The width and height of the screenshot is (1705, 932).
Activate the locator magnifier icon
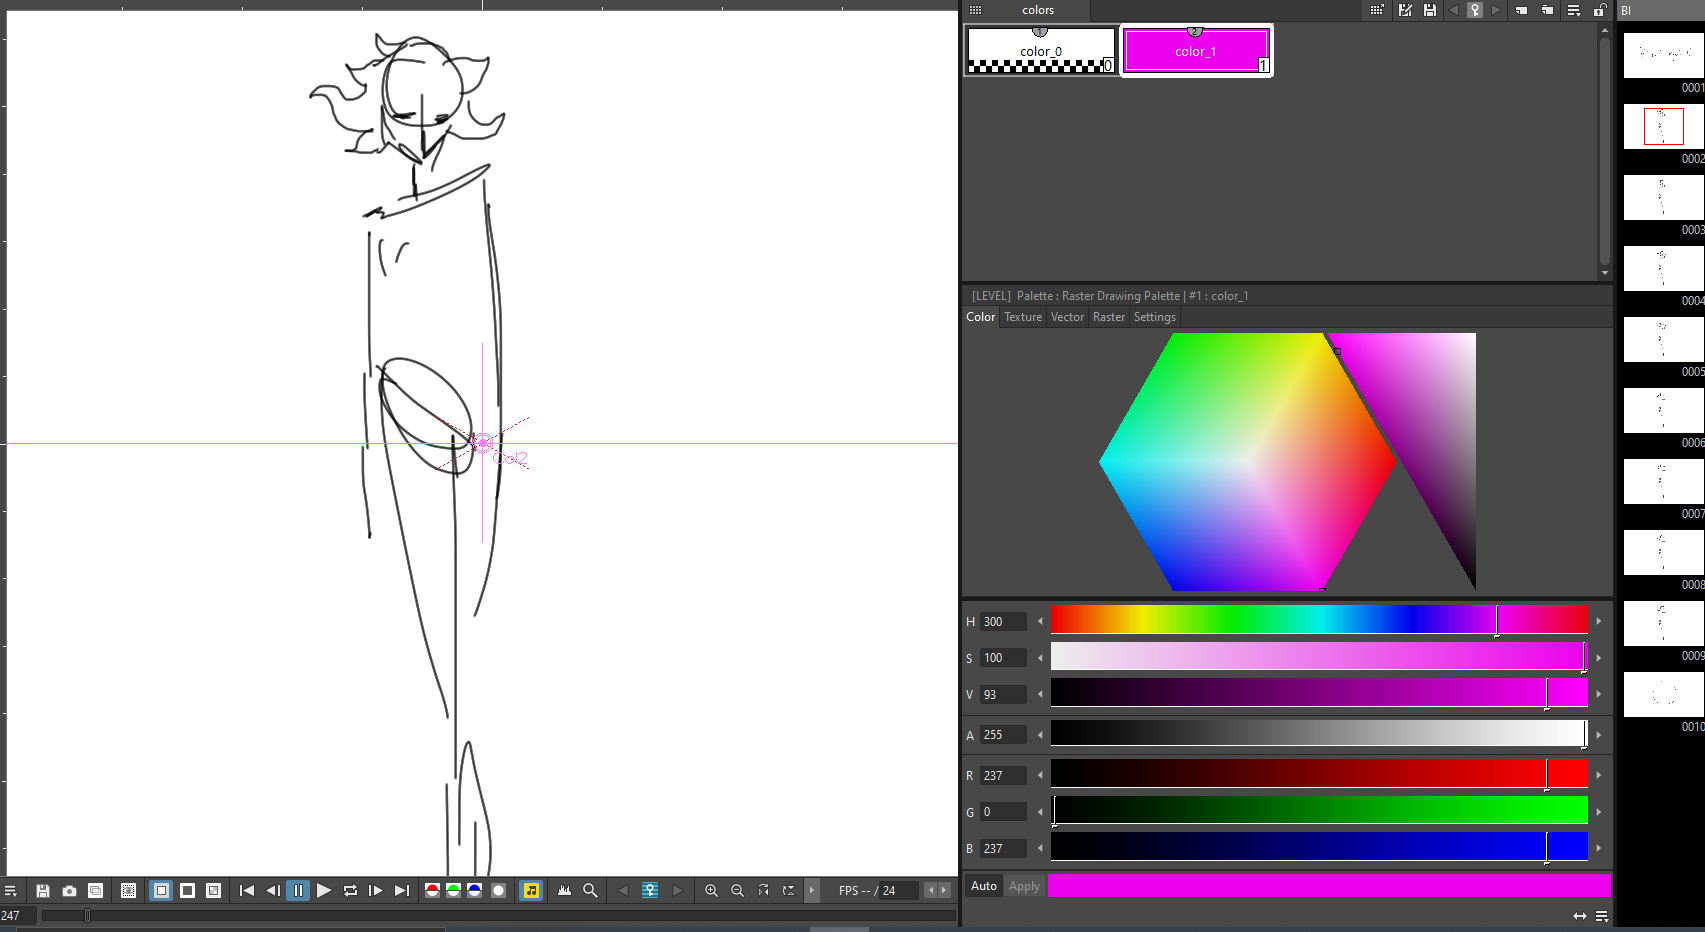pyautogui.click(x=591, y=890)
